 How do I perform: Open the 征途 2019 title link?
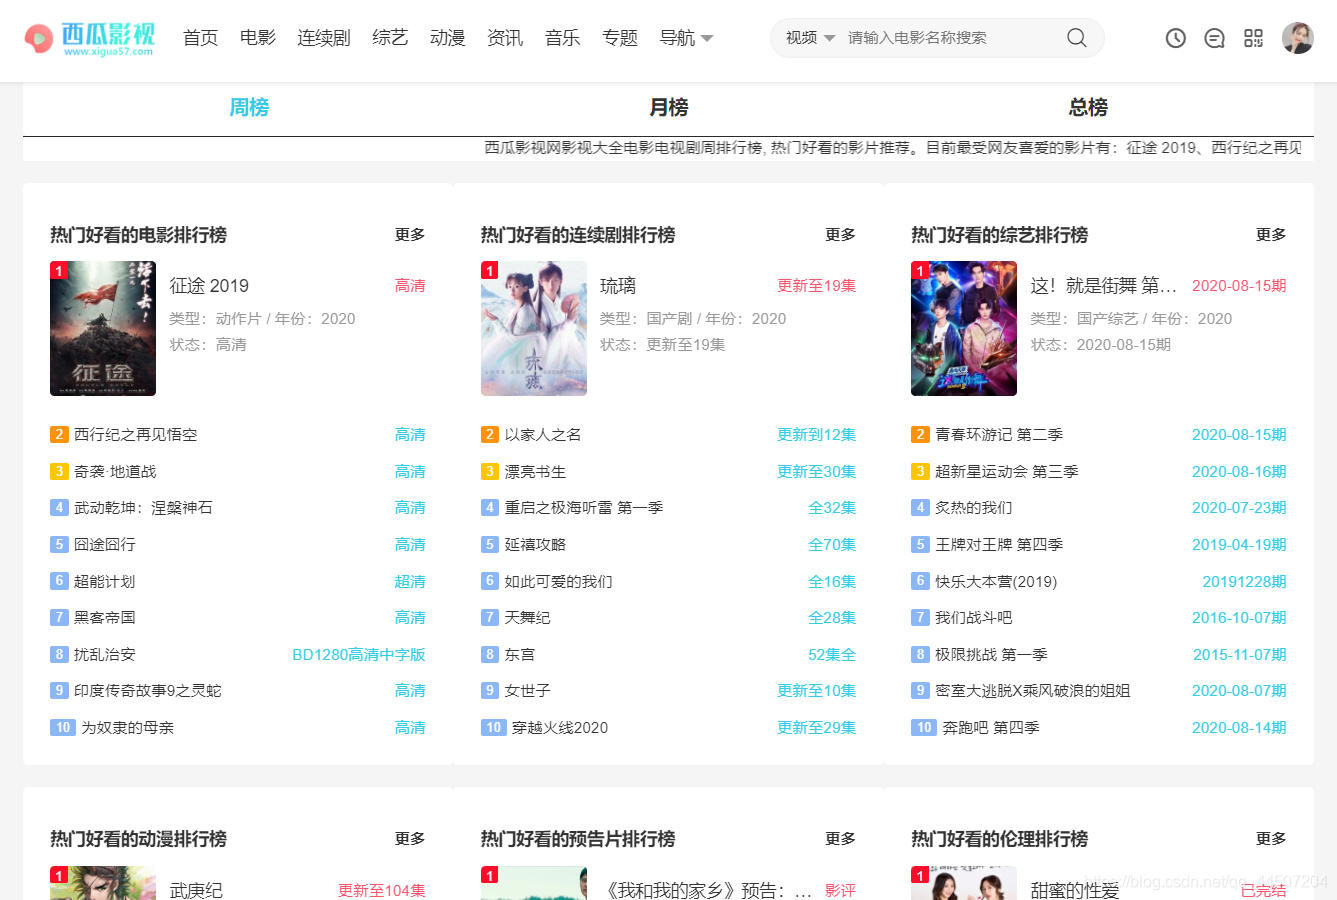(209, 286)
